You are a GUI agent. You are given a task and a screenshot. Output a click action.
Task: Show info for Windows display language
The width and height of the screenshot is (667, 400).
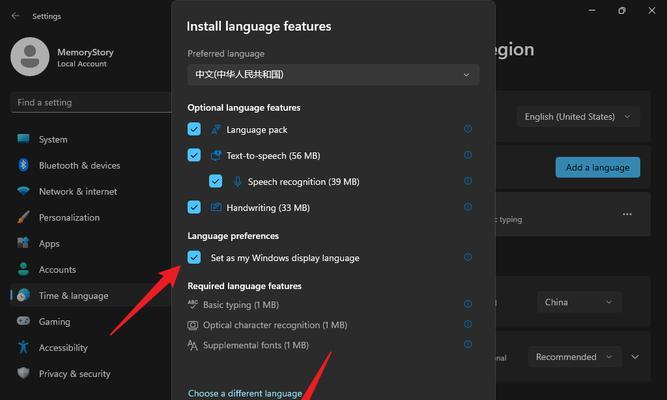click(x=467, y=257)
